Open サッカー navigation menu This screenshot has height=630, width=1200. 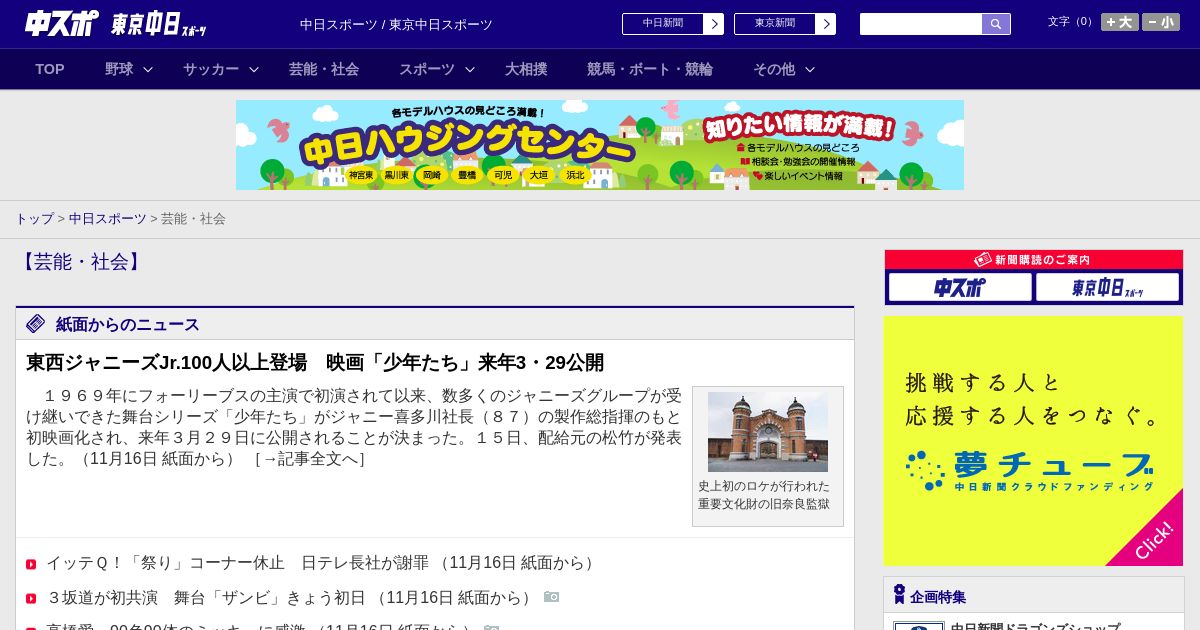pos(211,69)
